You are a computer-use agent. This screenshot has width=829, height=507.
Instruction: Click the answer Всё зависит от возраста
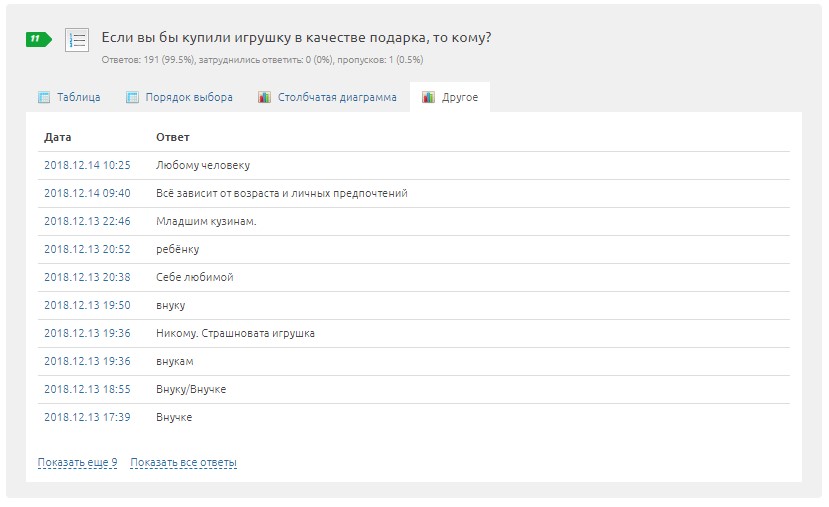pos(282,193)
